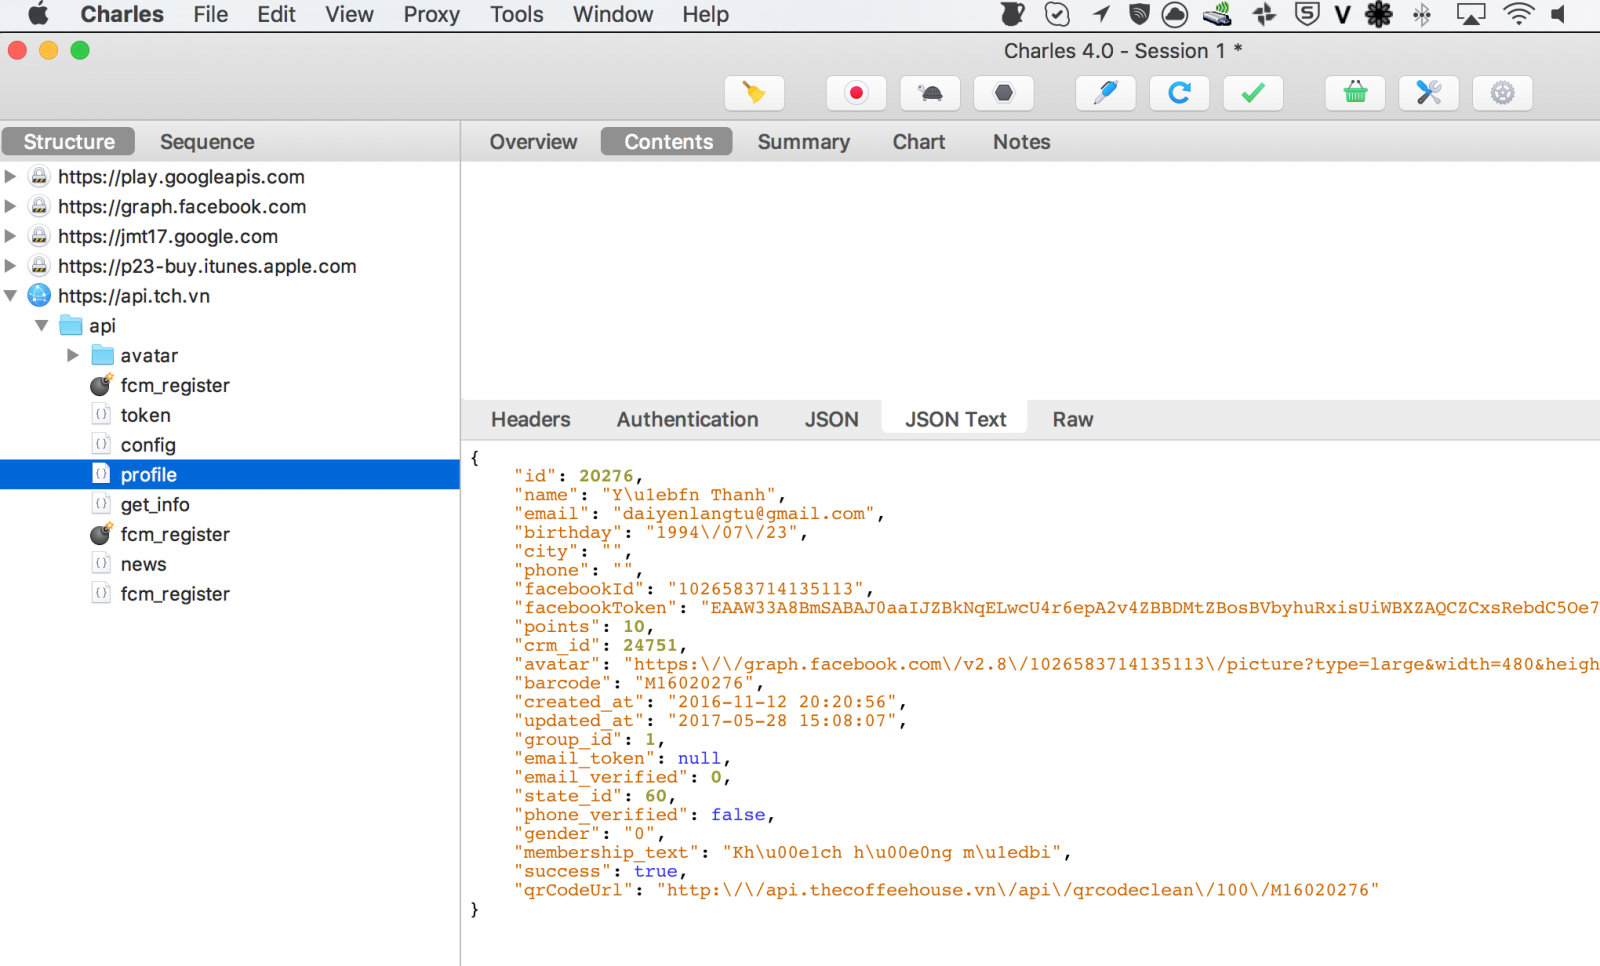This screenshot has width=1600, height=966.
Task: Open the Edit menu
Action: click(276, 15)
